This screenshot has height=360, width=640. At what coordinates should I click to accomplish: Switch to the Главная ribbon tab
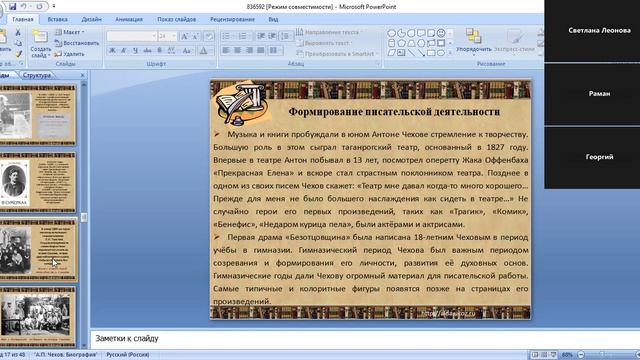tap(22, 19)
